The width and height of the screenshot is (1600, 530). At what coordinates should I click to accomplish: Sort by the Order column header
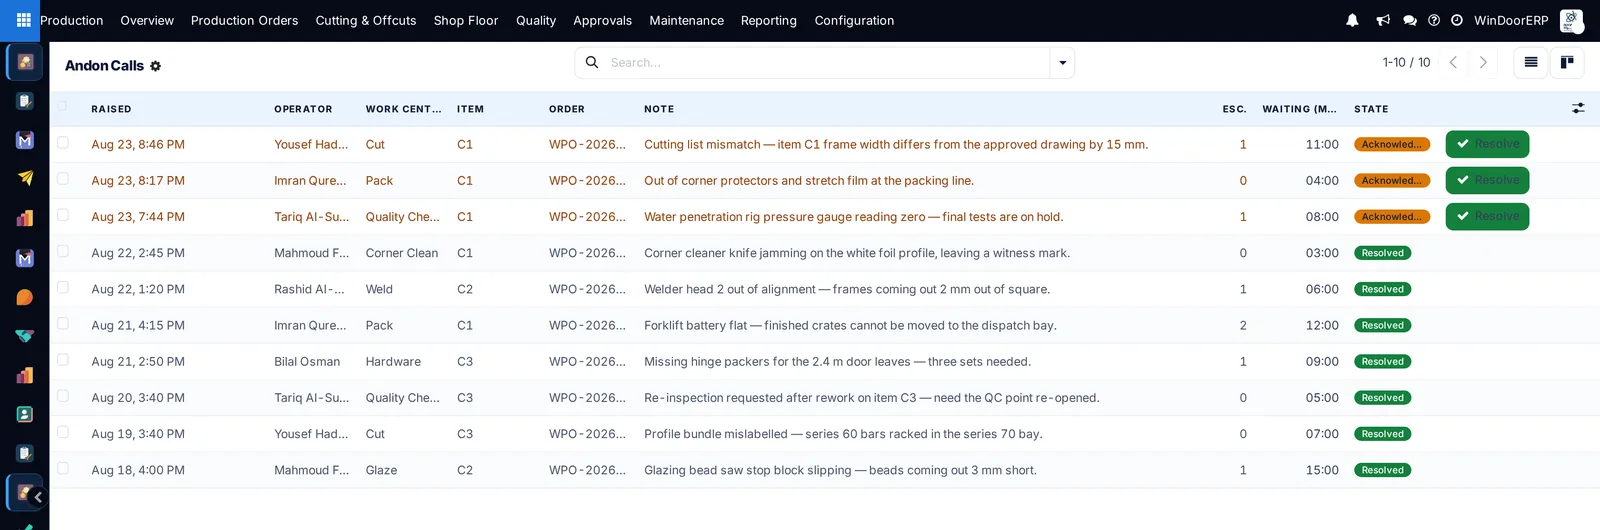567,109
